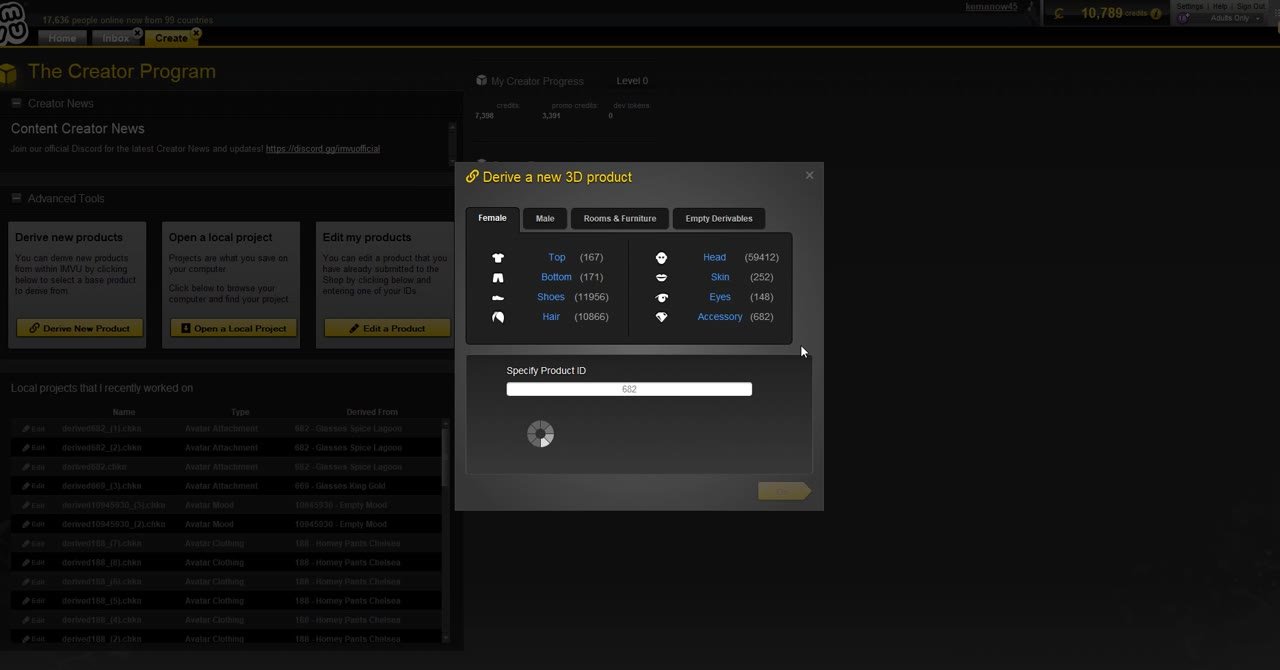
Task: Click the Edit a Product button
Action: pyautogui.click(x=388, y=328)
